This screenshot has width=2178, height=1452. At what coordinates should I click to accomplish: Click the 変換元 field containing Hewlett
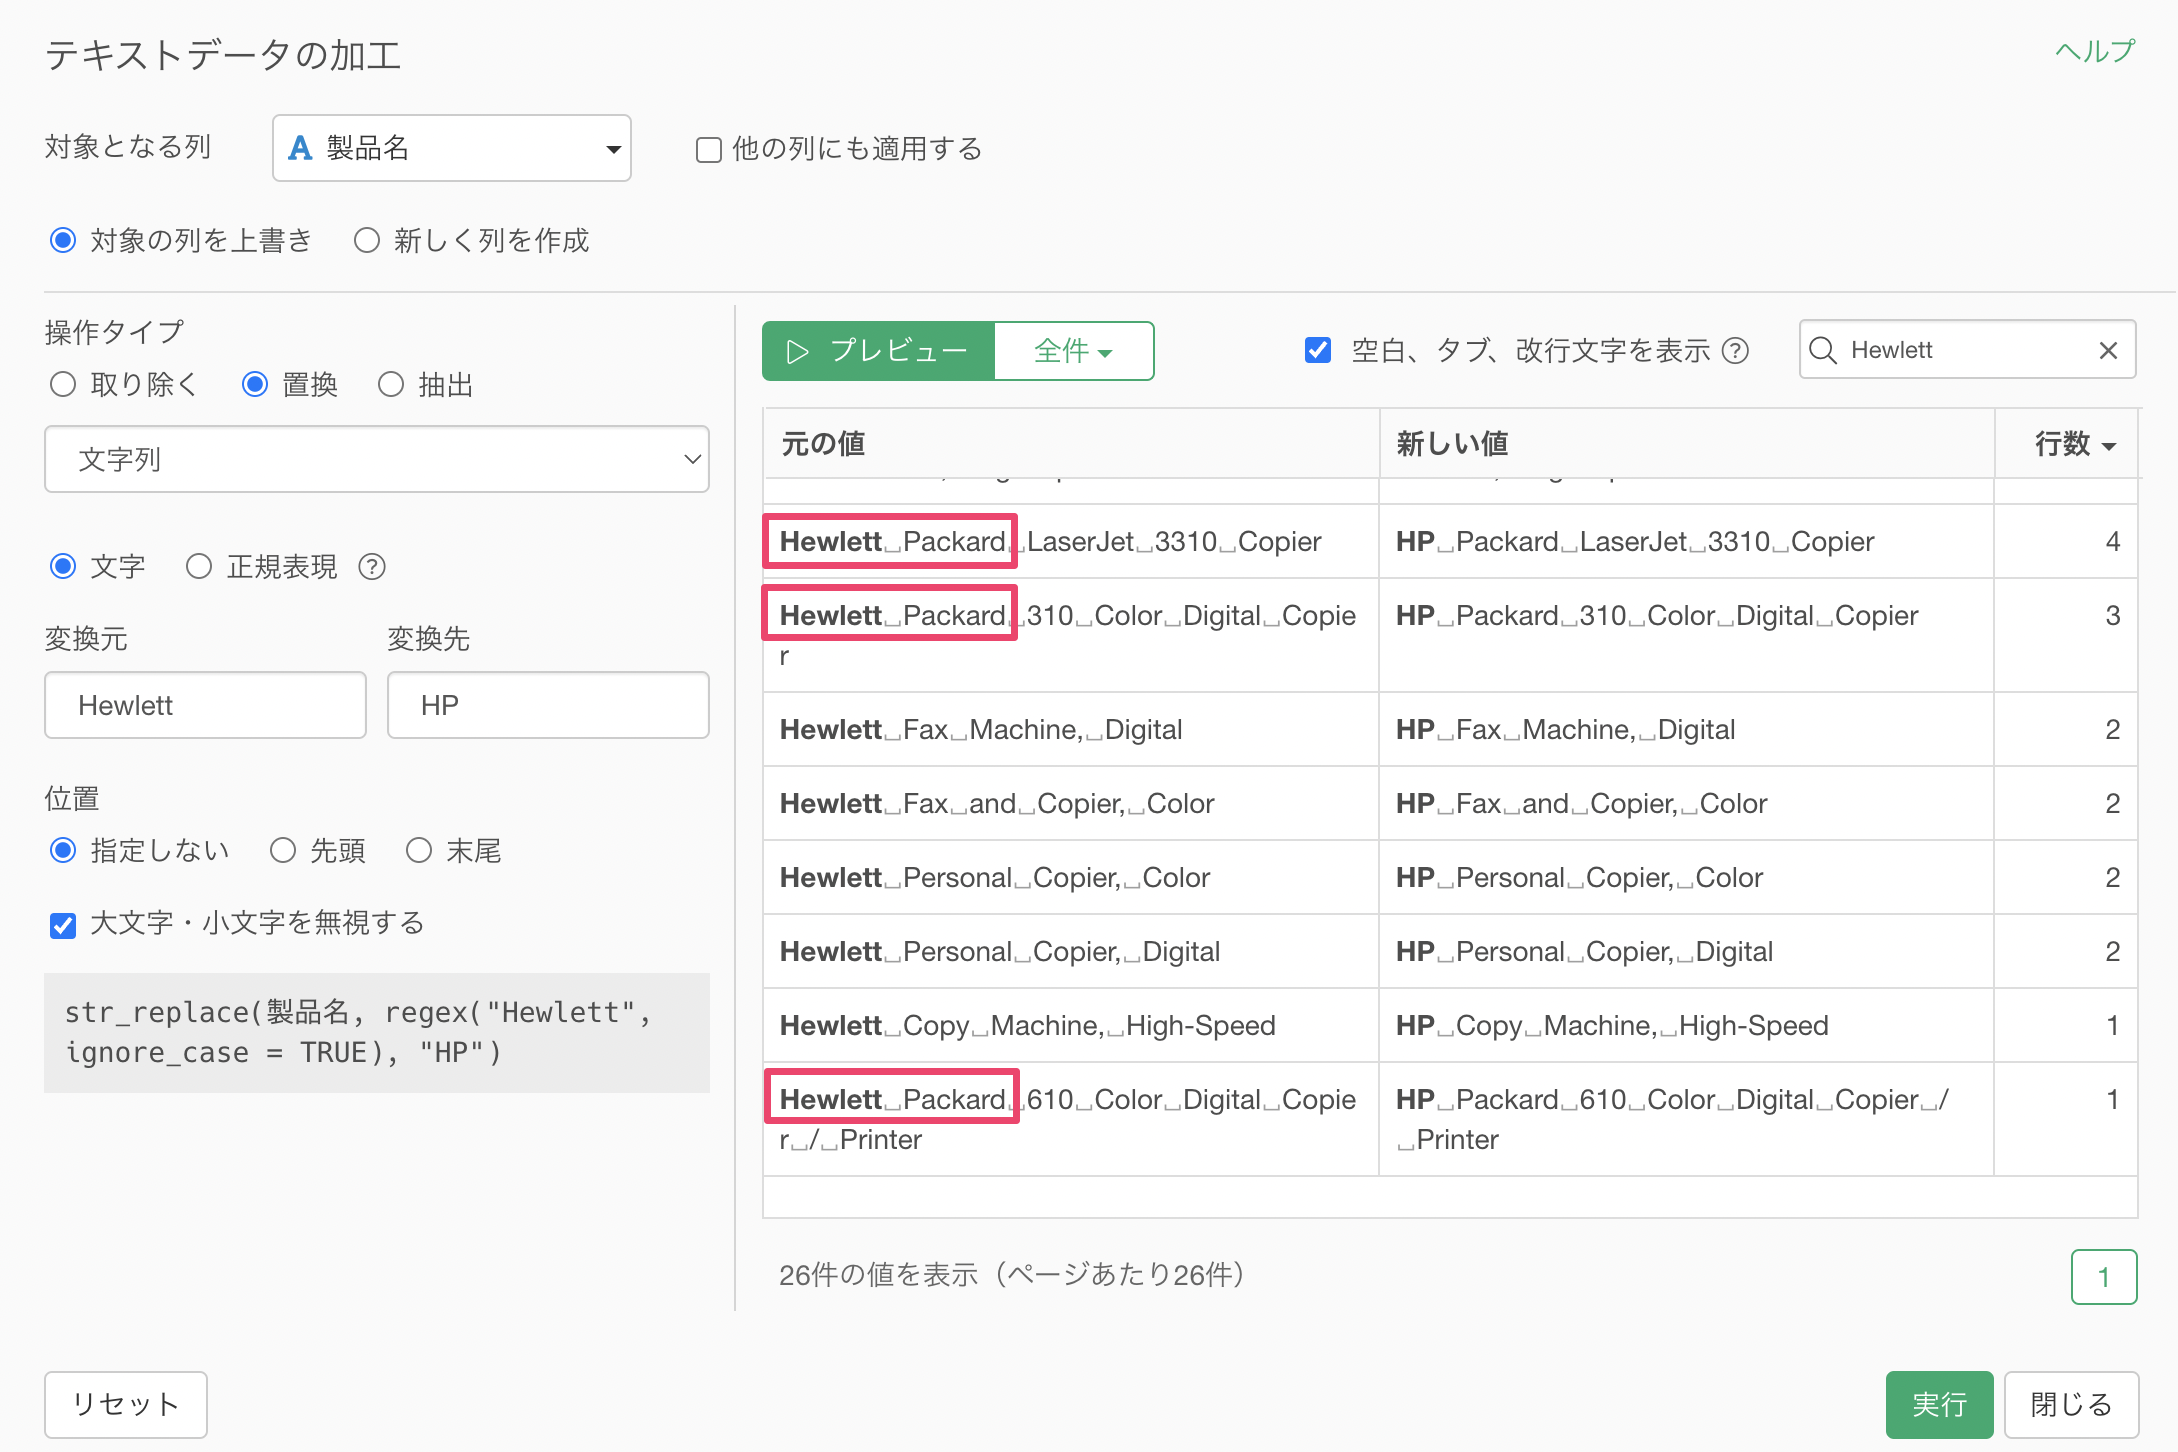click(206, 705)
